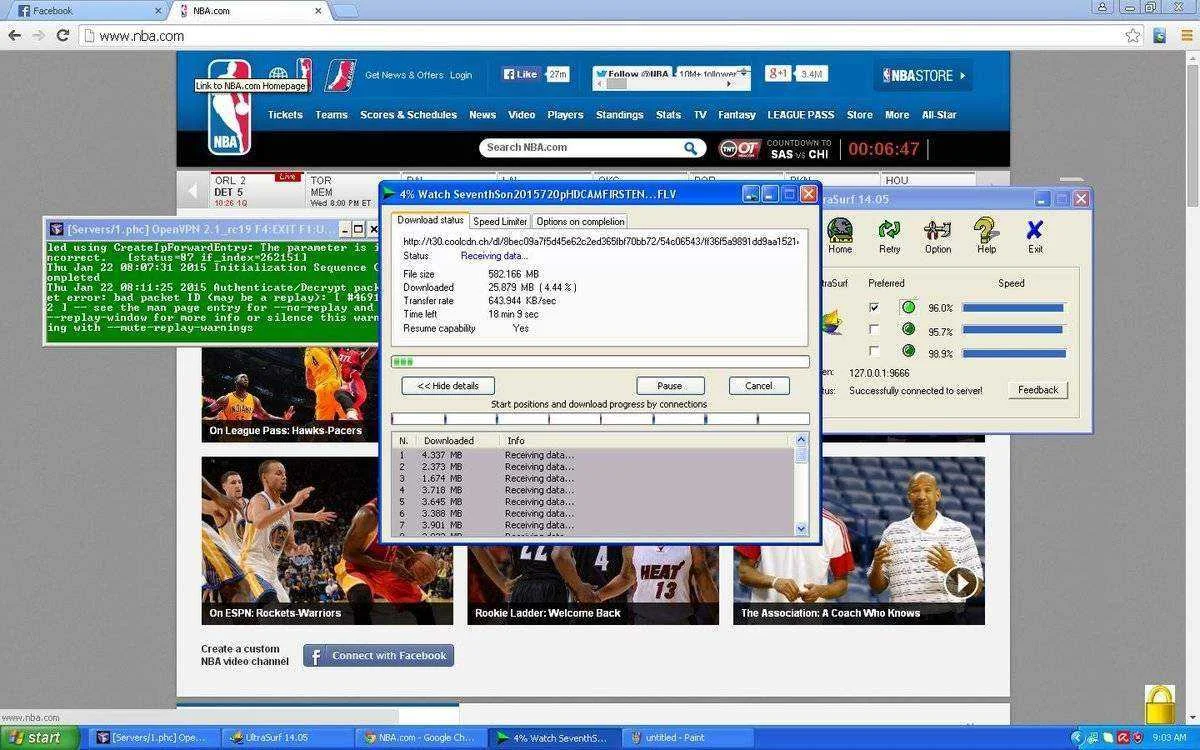Uncheck Preferred box for 96.0% server
The height and width of the screenshot is (750, 1200).
coord(874,307)
